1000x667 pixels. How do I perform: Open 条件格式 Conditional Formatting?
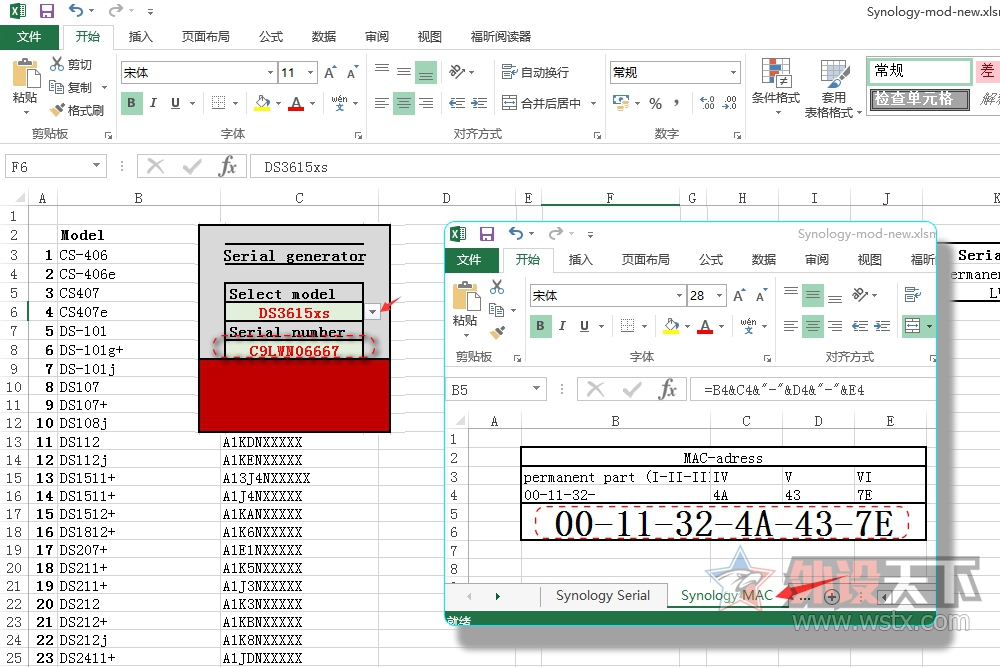tap(776, 85)
